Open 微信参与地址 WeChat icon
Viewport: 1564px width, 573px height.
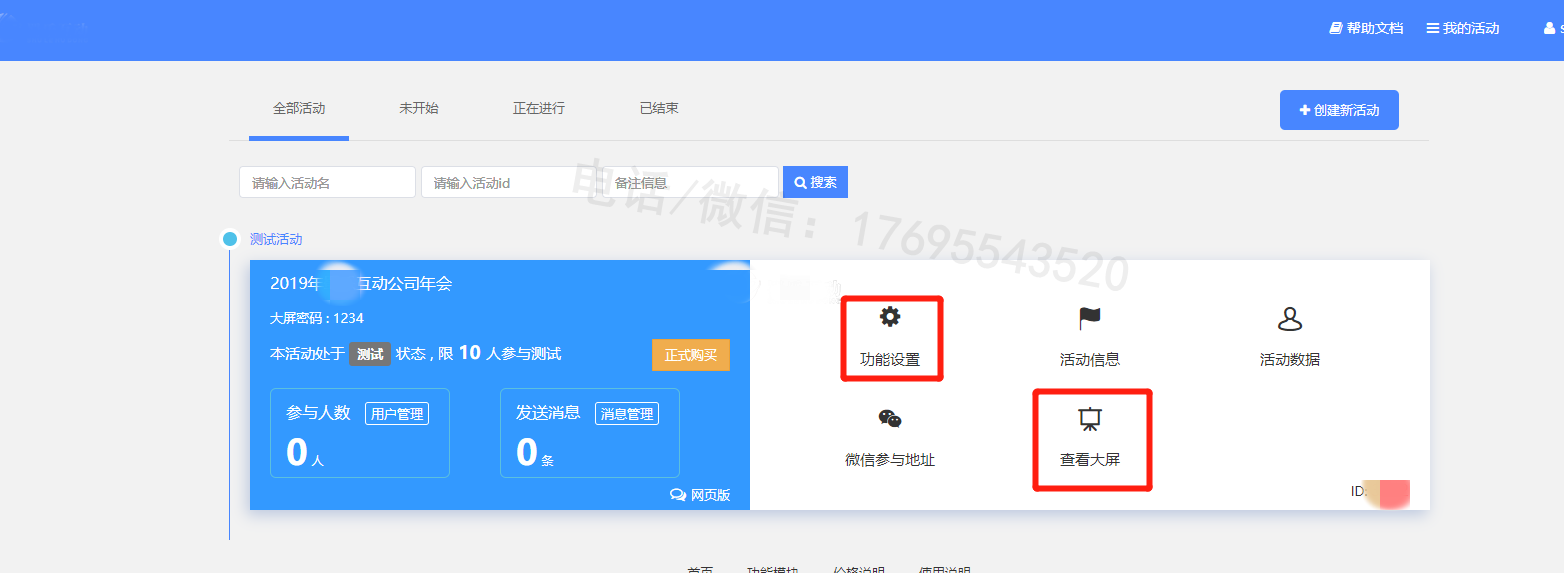pos(890,419)
